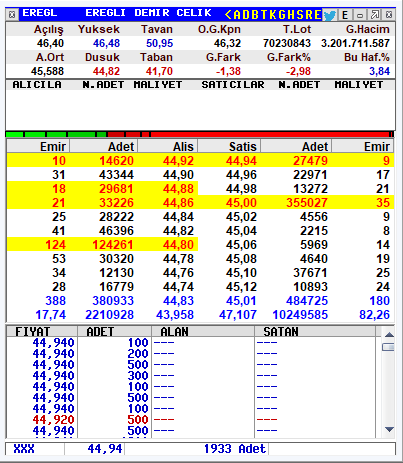Click the SATICILAR header
The image size is (403, 463).
[x=233, y=85]
